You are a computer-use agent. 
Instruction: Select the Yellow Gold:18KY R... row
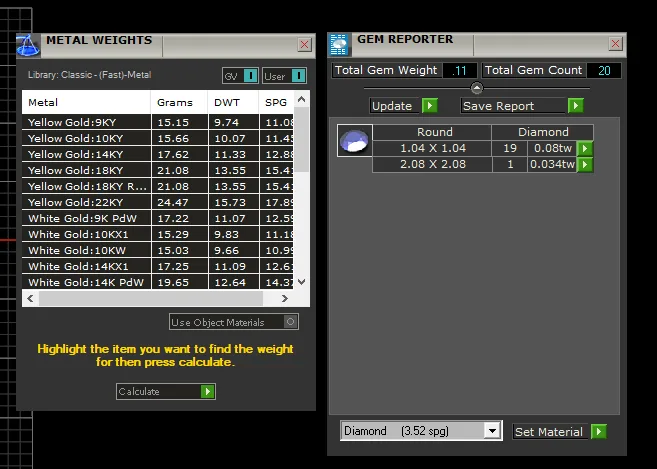pyautogui.click(x=158, y=186)
